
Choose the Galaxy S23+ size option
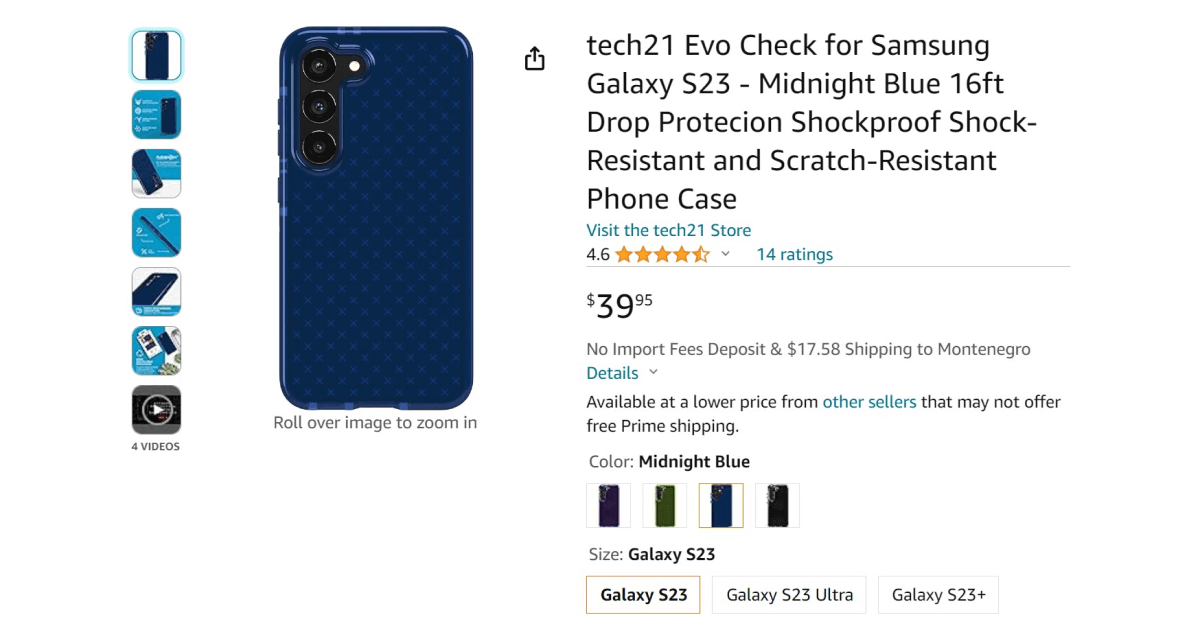point(938,595)
